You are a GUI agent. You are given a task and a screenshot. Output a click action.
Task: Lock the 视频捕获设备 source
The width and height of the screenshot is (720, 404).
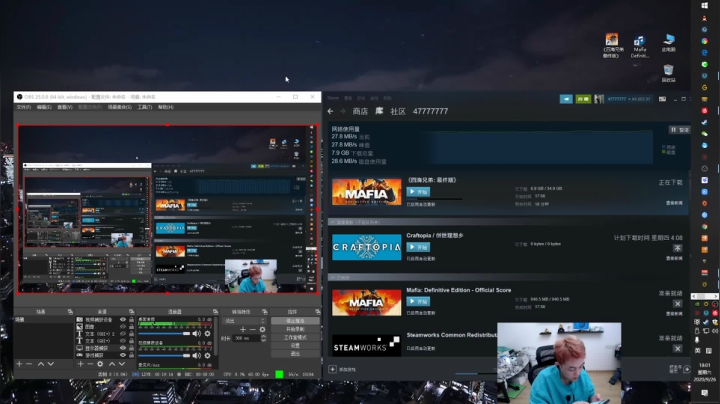click(131, 320)
